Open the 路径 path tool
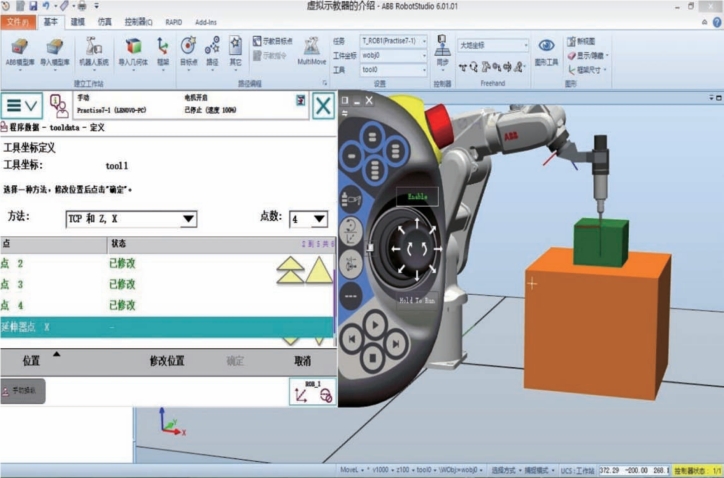724x478 pixels. [x=212, y=50]
